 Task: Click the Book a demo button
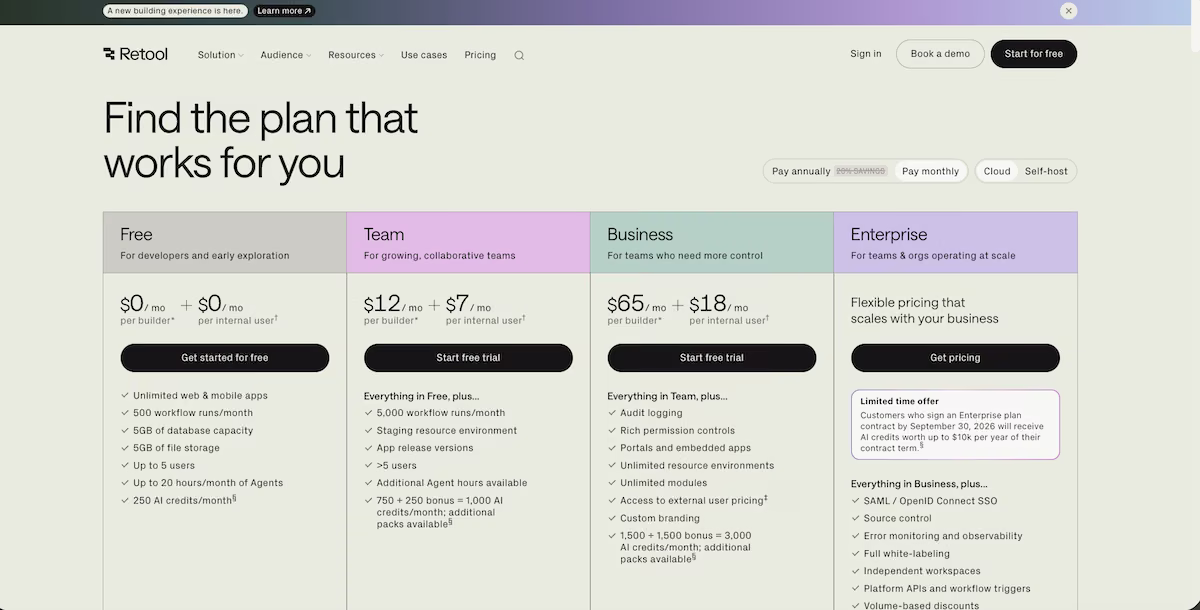tap(940, 54)
